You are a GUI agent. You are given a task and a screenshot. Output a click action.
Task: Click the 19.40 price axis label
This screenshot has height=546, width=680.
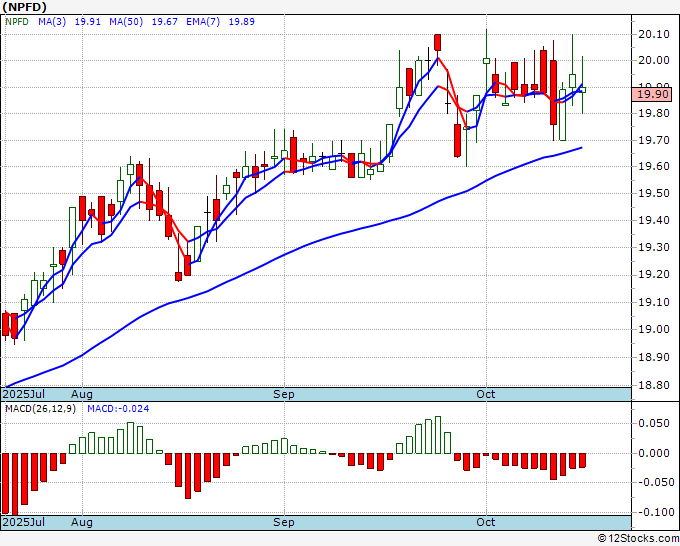[x=654, y=220]
